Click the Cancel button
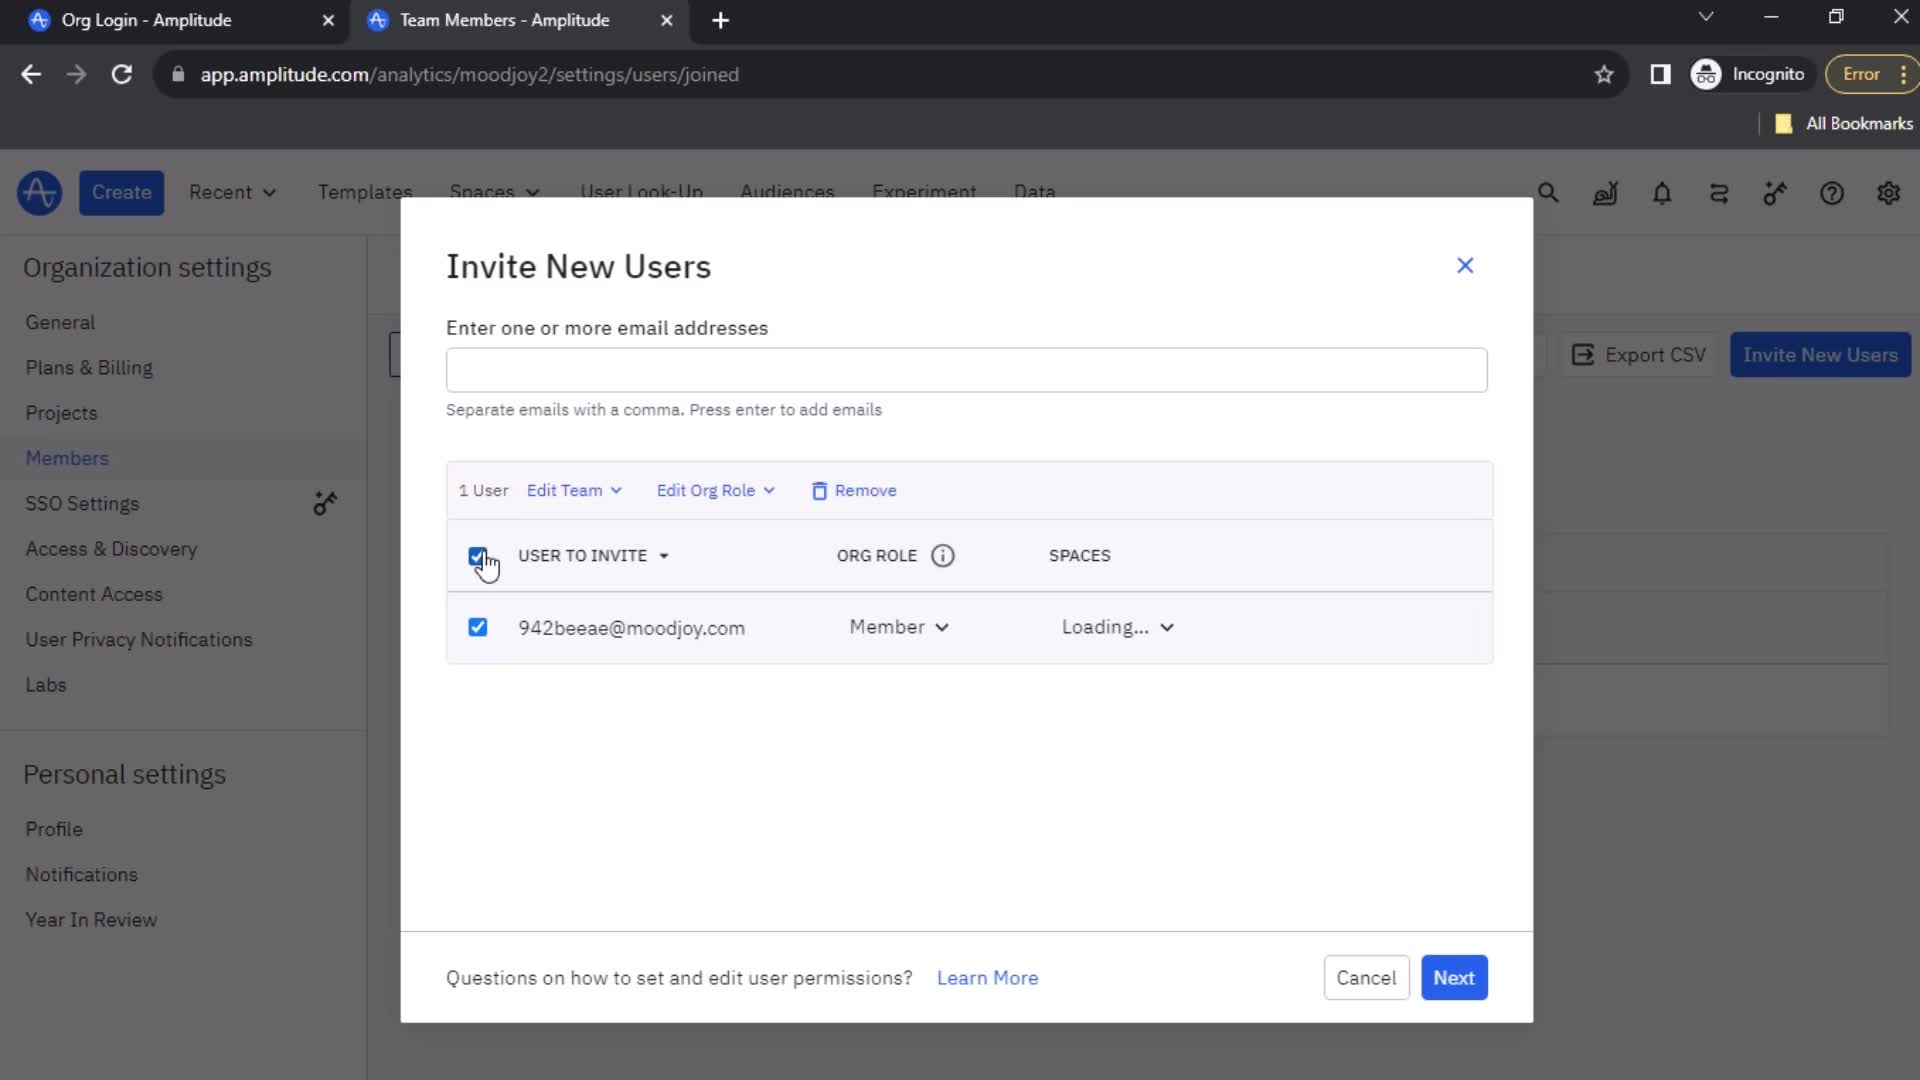This screenshot has height=1080, width=1920. (x=1366, y=978)
